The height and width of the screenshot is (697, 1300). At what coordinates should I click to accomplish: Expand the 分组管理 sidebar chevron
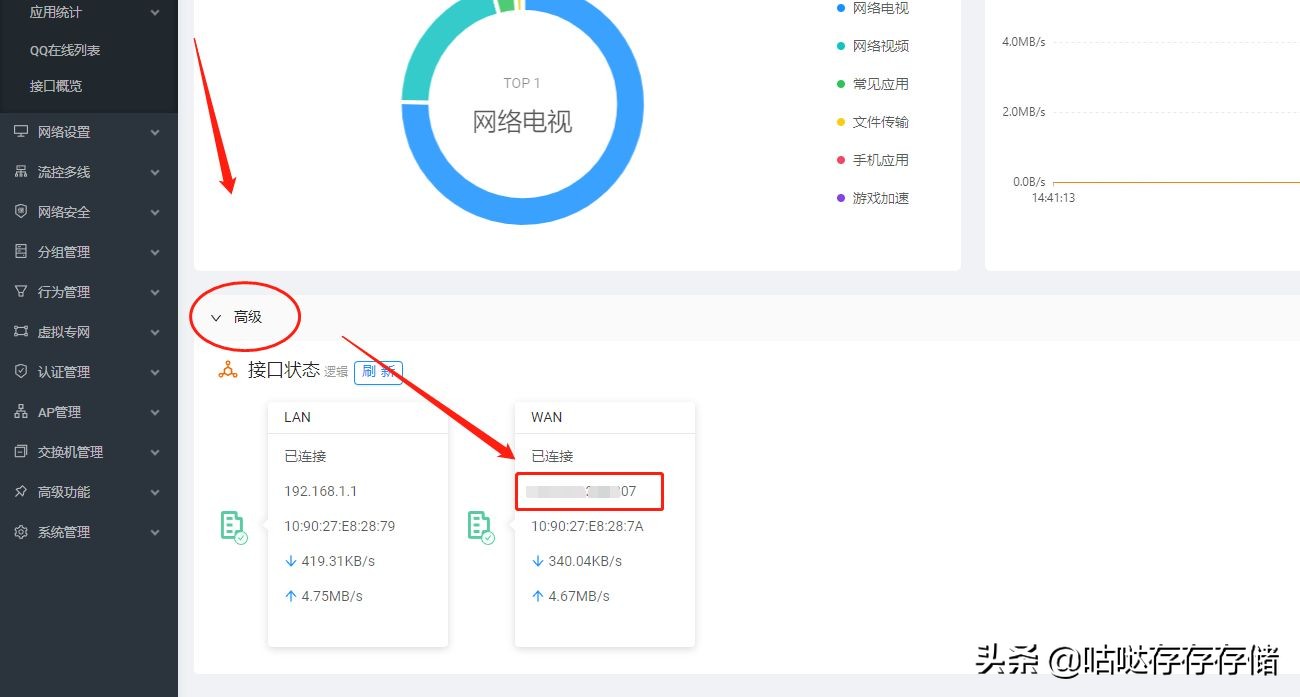[155, 251]
